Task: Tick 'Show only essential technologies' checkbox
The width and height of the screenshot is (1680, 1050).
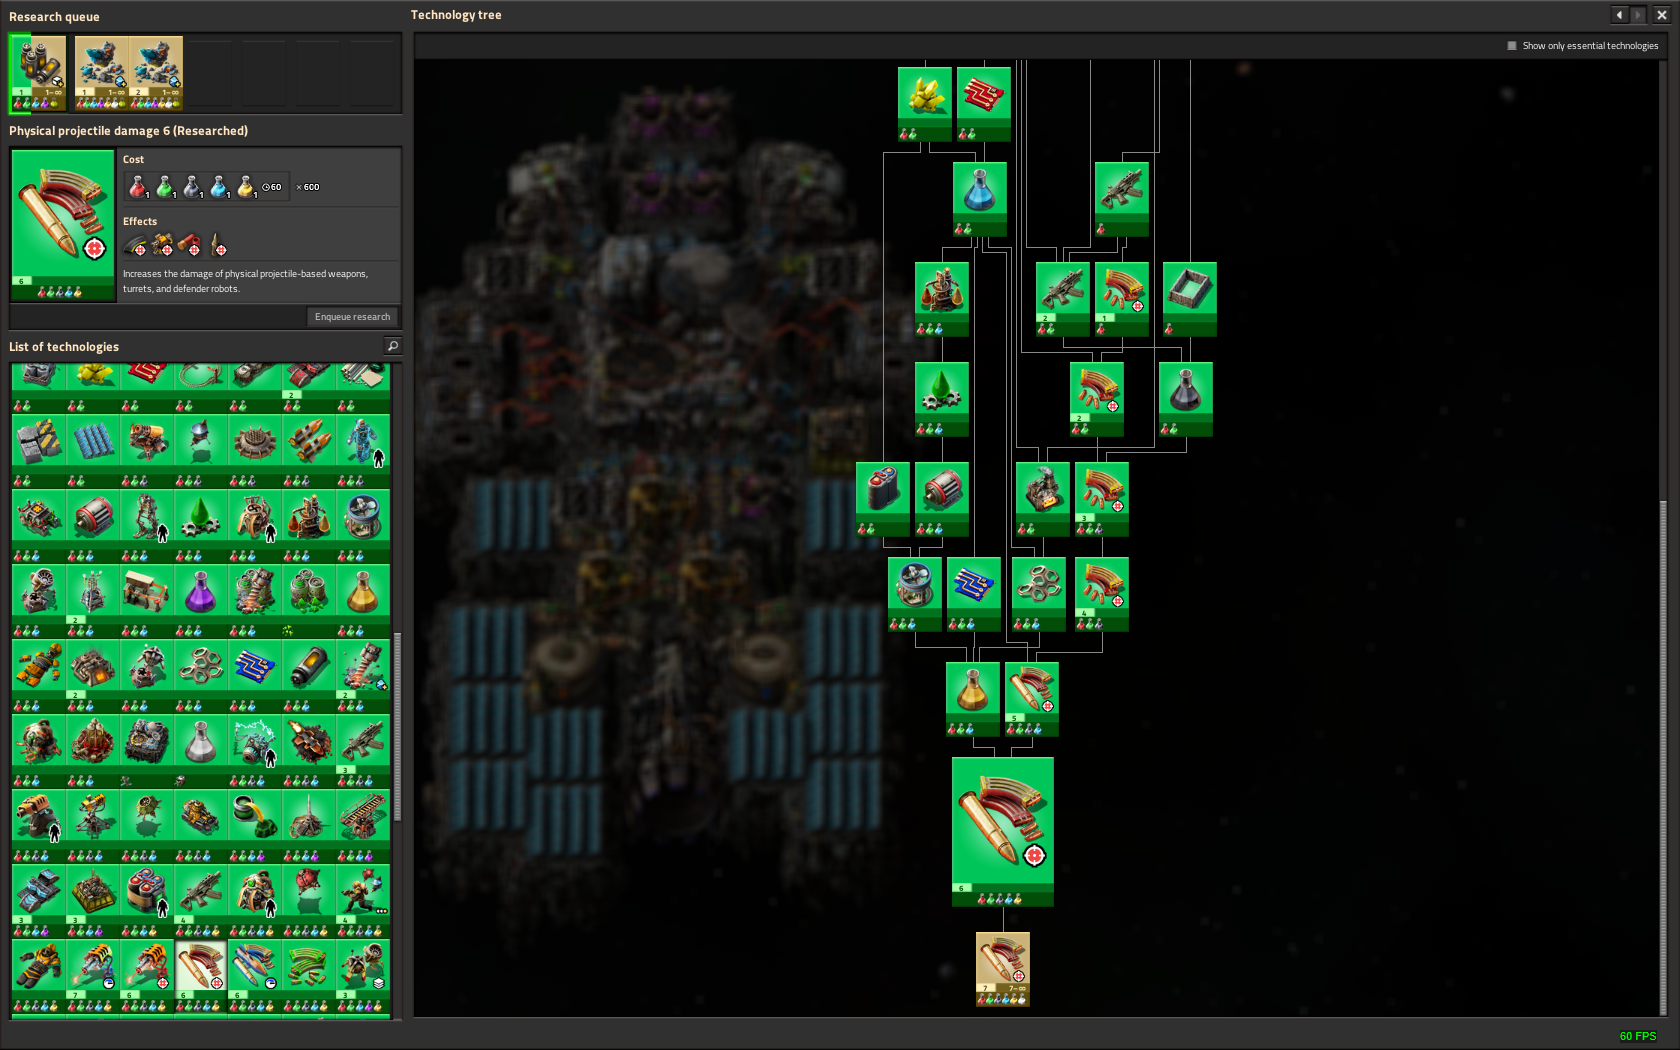Action: (x=1512, y=46)
